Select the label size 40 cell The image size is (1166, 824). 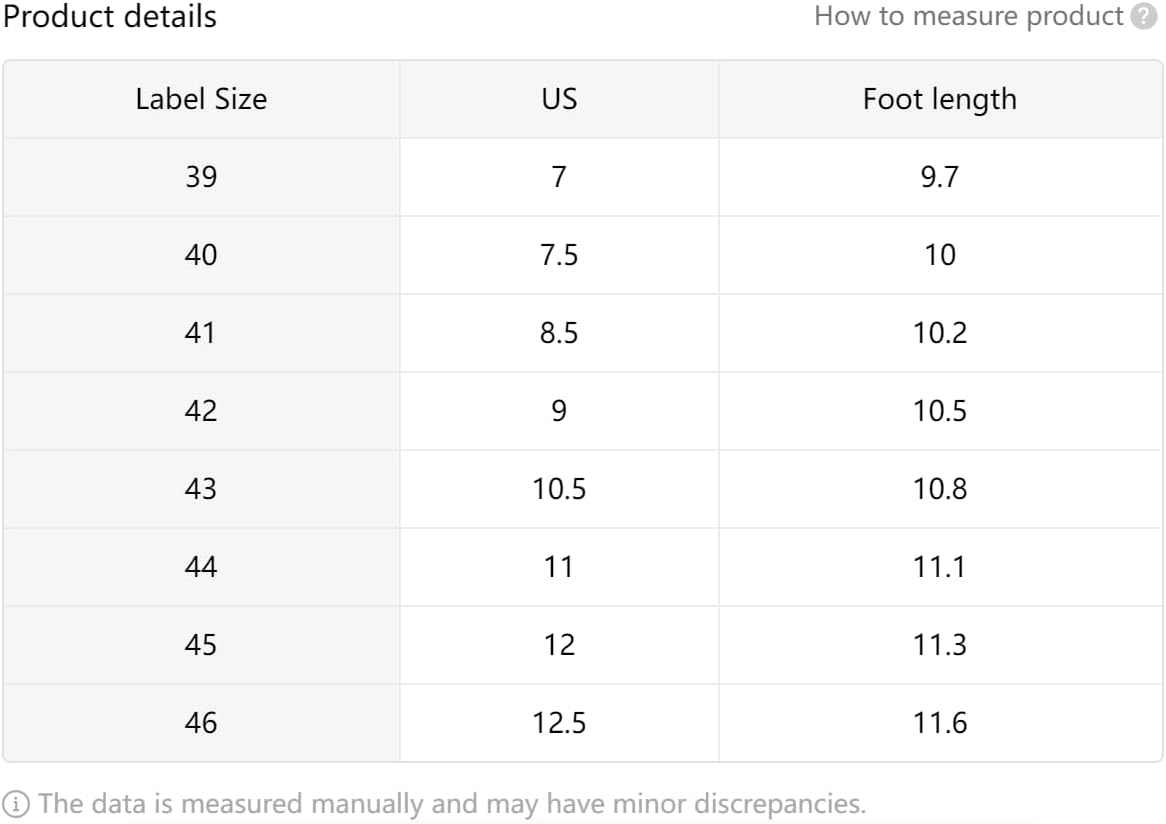[201, 255]
